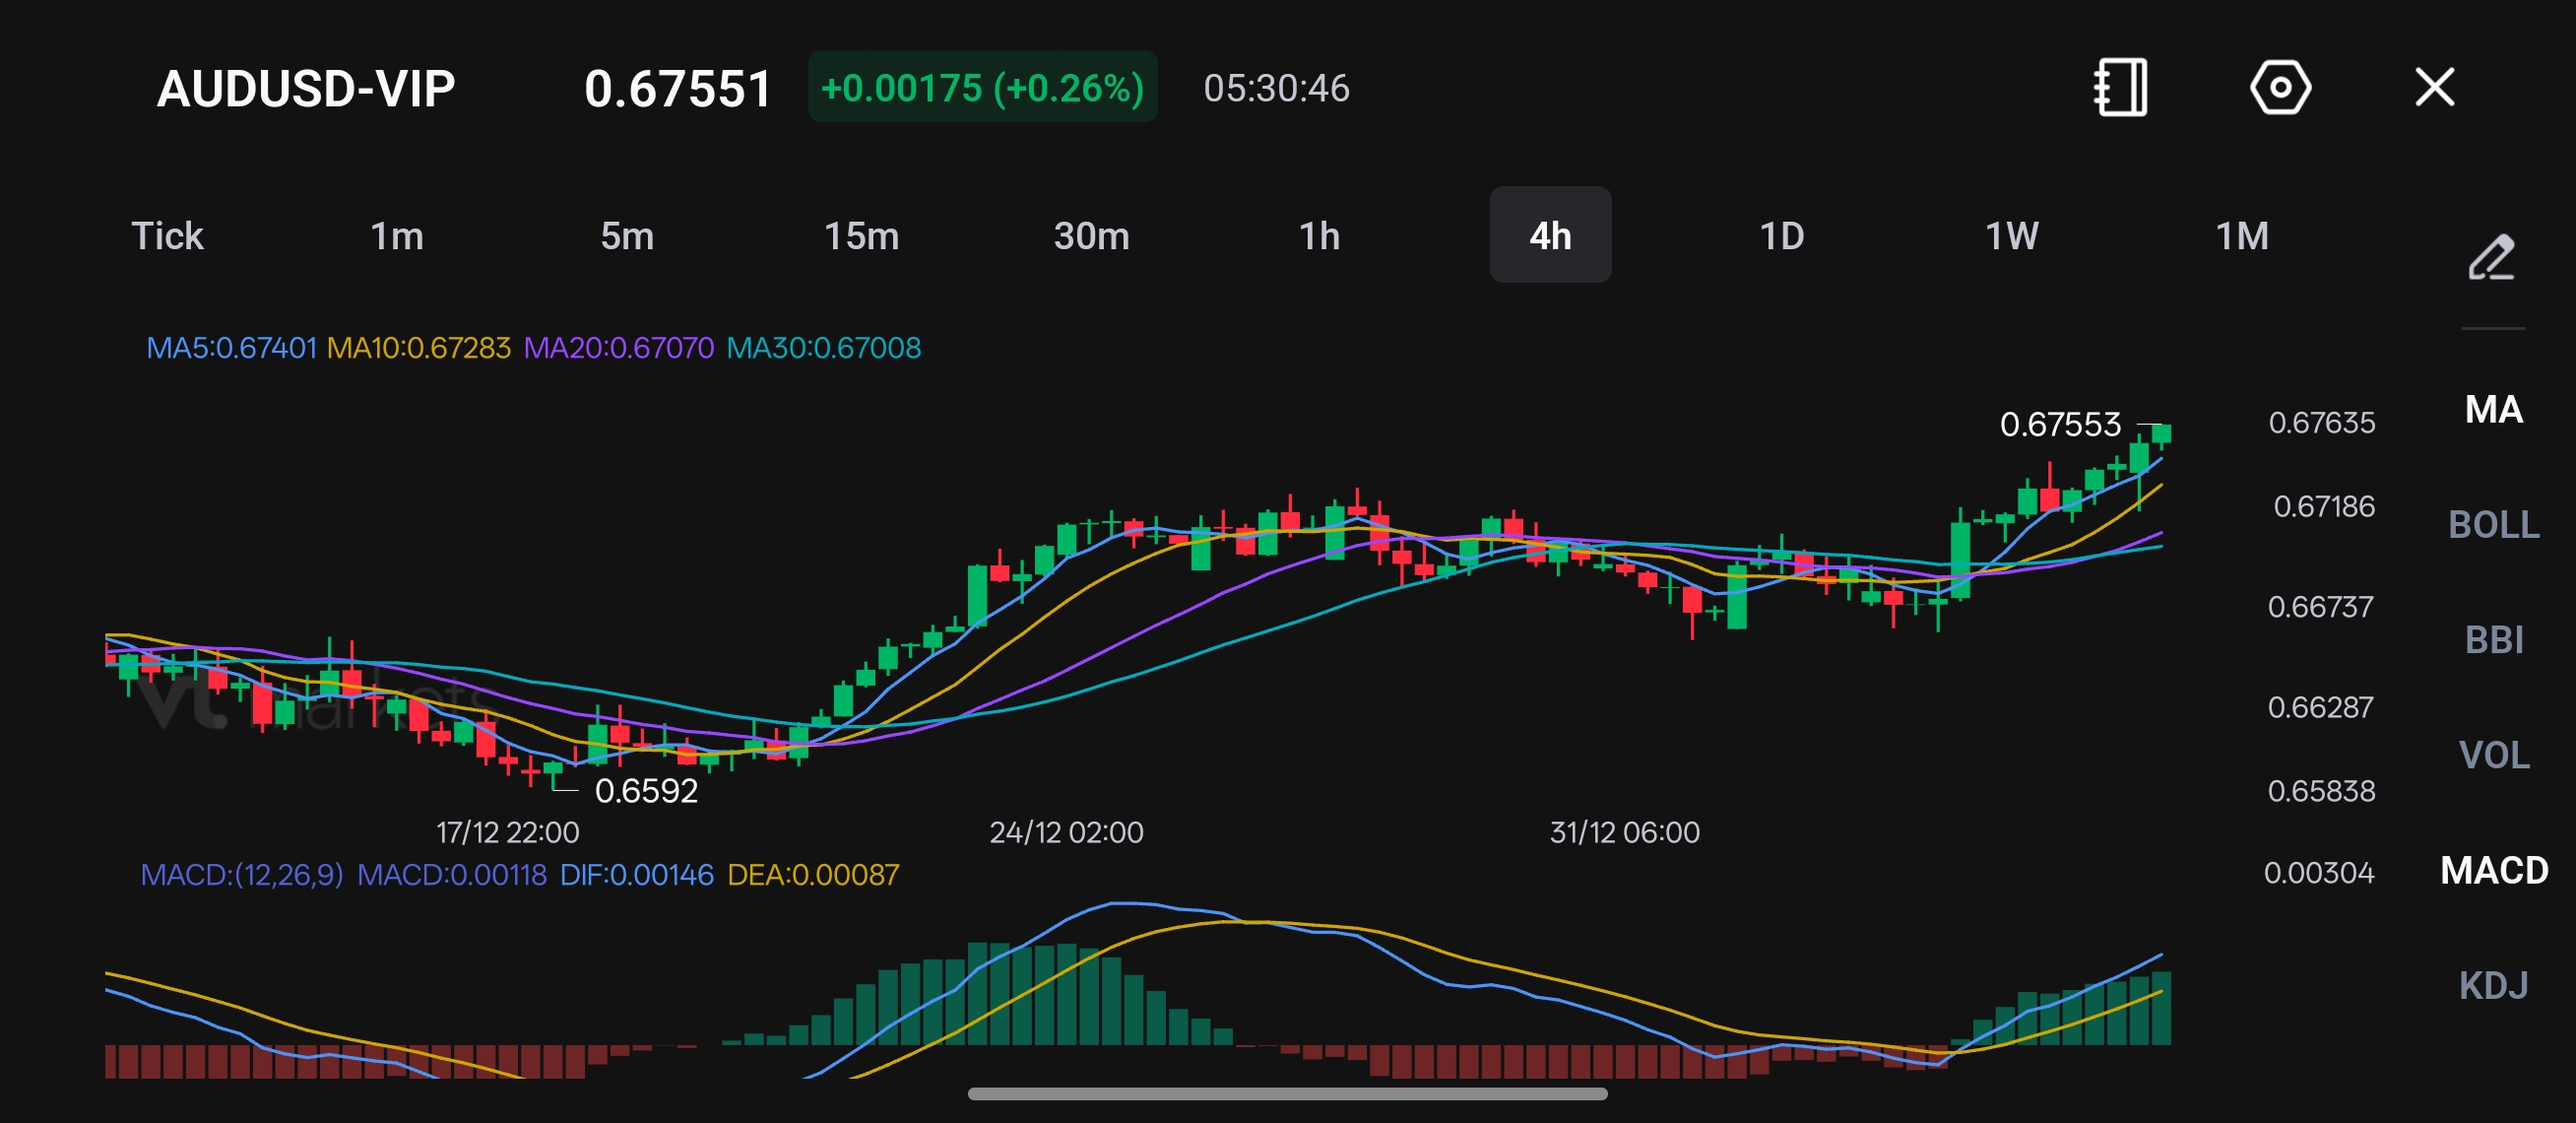Select the MACD sub-indicator
This screenshot has height=1123, width=2576.
2493,871
